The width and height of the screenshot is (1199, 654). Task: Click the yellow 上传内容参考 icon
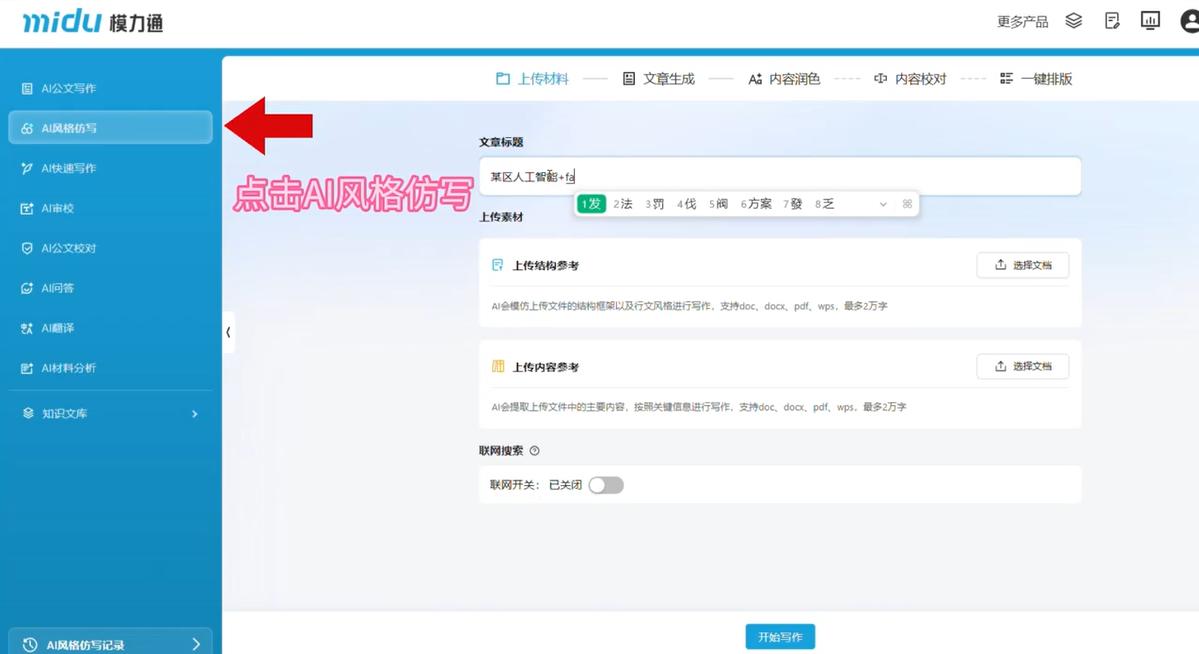(497, 367)
